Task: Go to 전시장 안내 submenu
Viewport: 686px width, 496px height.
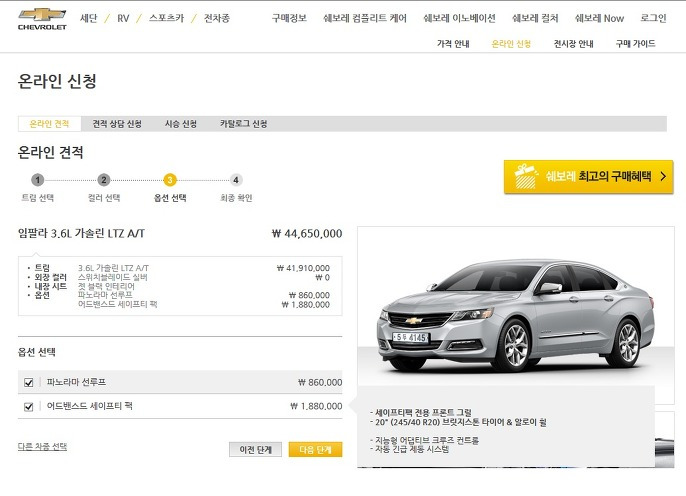Action: pyautogui.click(x=574, y=44)
